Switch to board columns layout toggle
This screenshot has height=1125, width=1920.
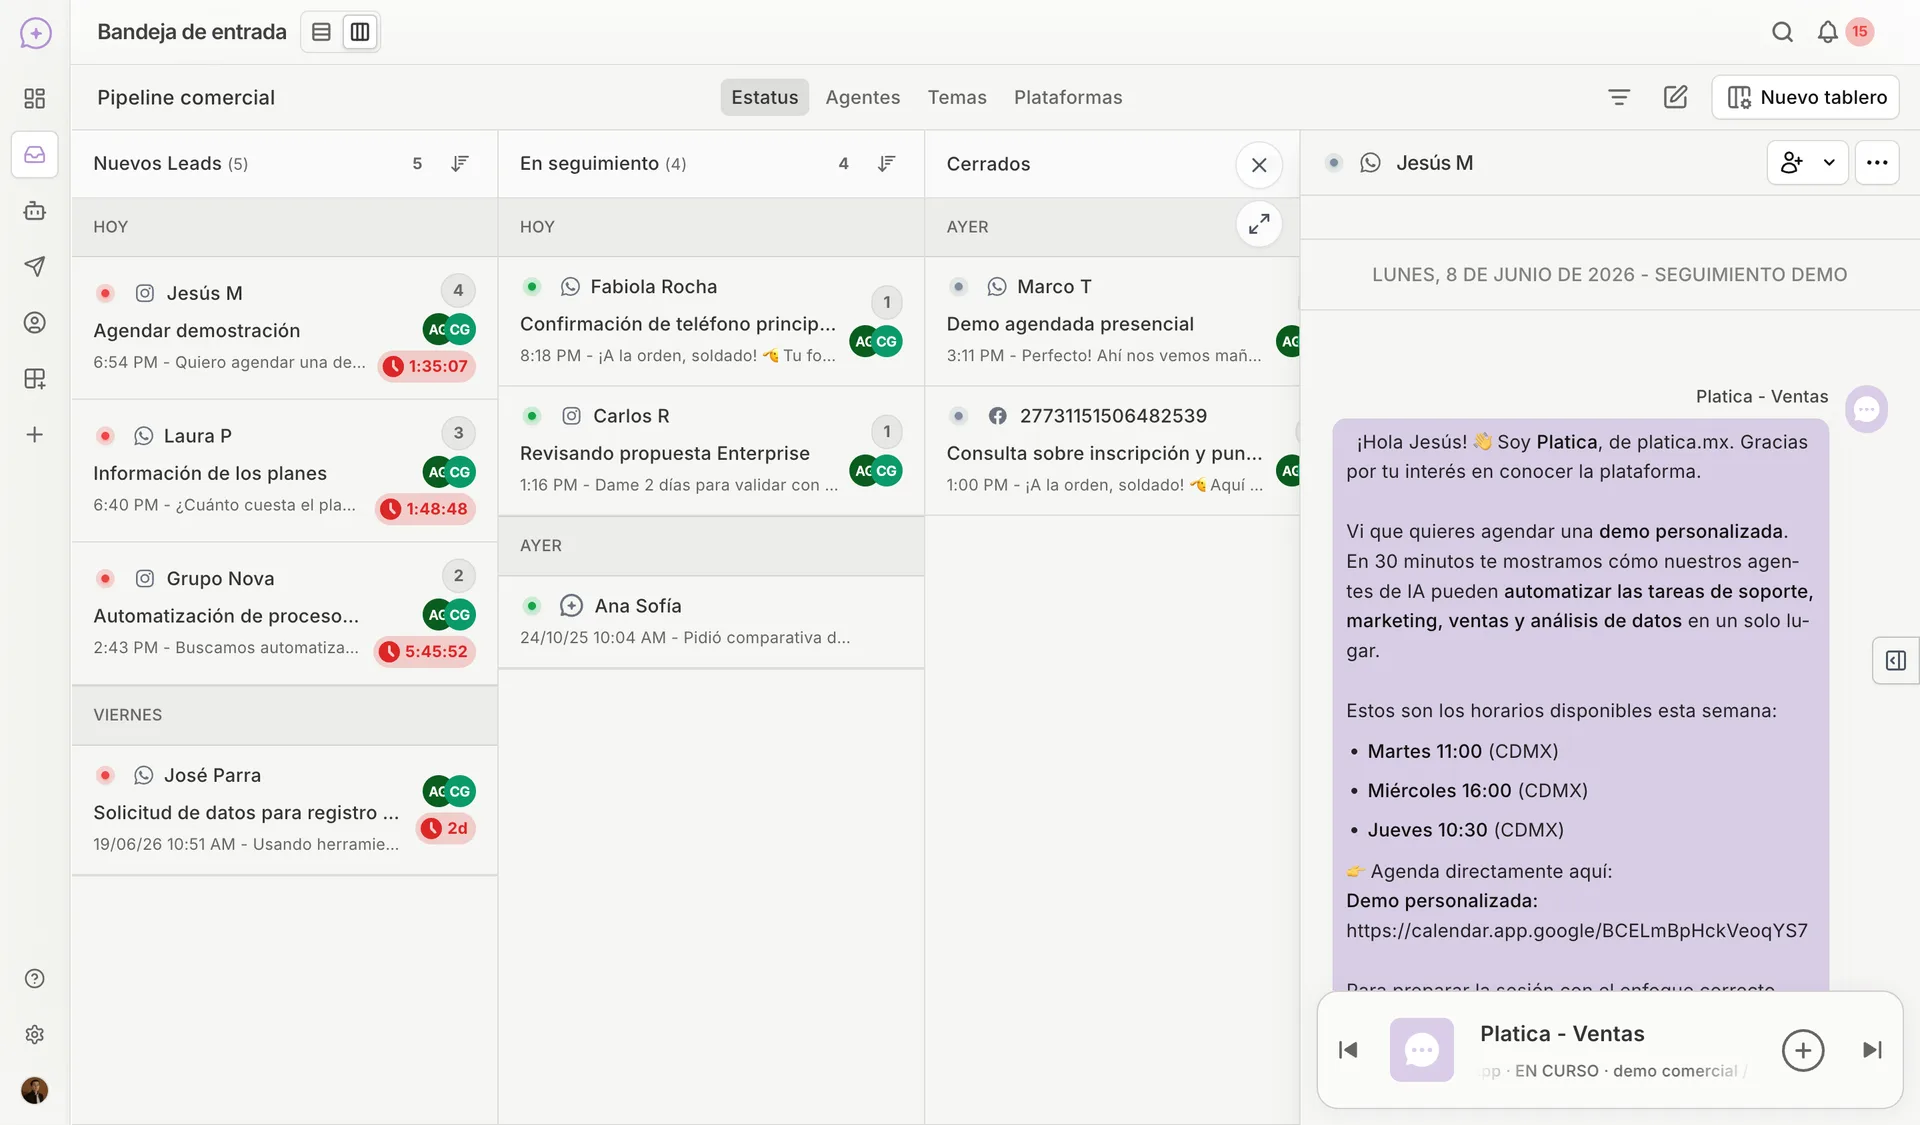(360, 32)
